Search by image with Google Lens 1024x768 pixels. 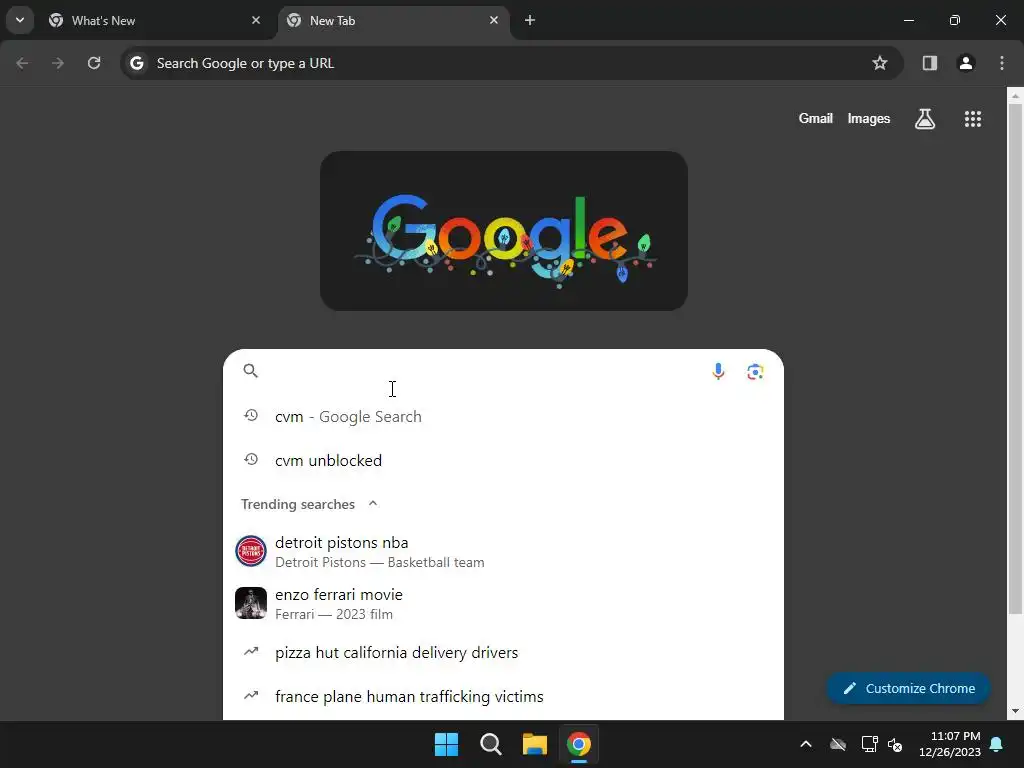[755, 372]
